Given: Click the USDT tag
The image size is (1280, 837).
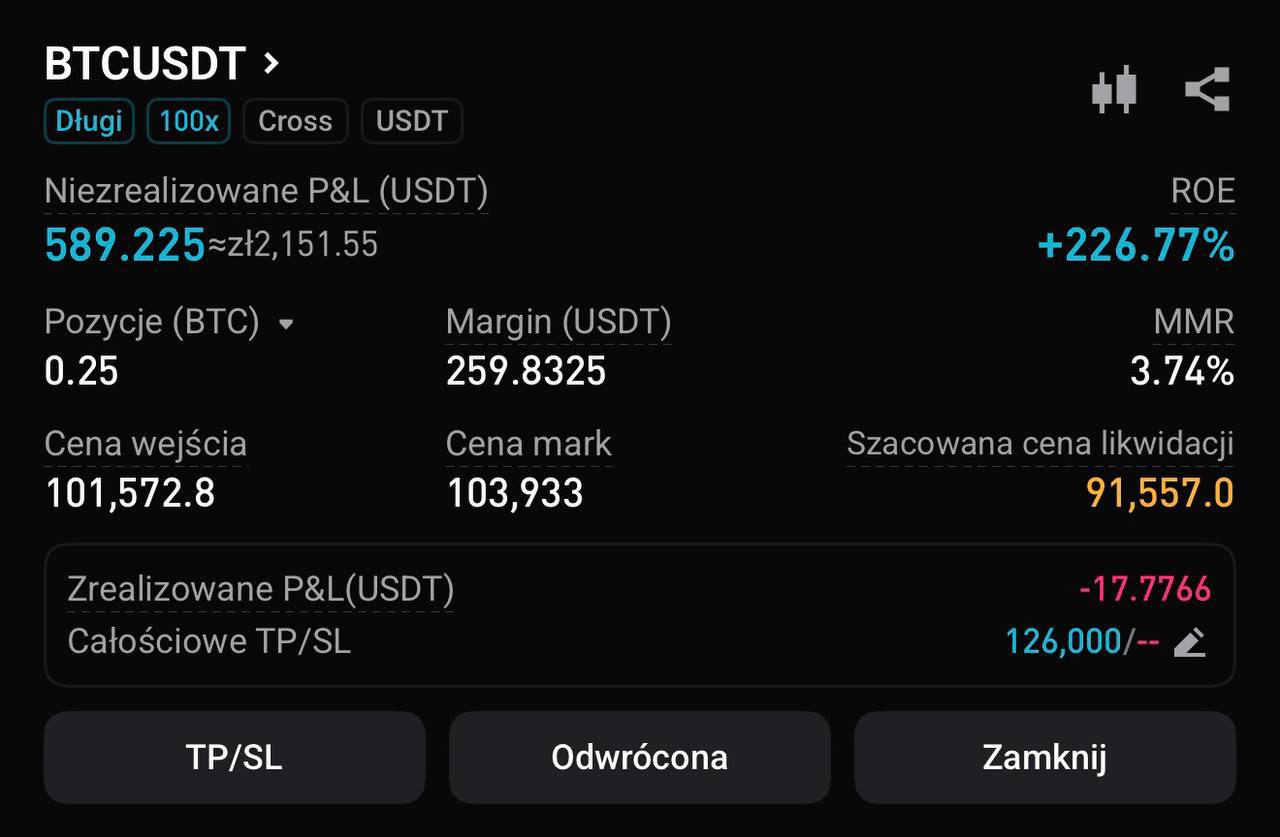Looking at the screenshot, I should [411, 122].
